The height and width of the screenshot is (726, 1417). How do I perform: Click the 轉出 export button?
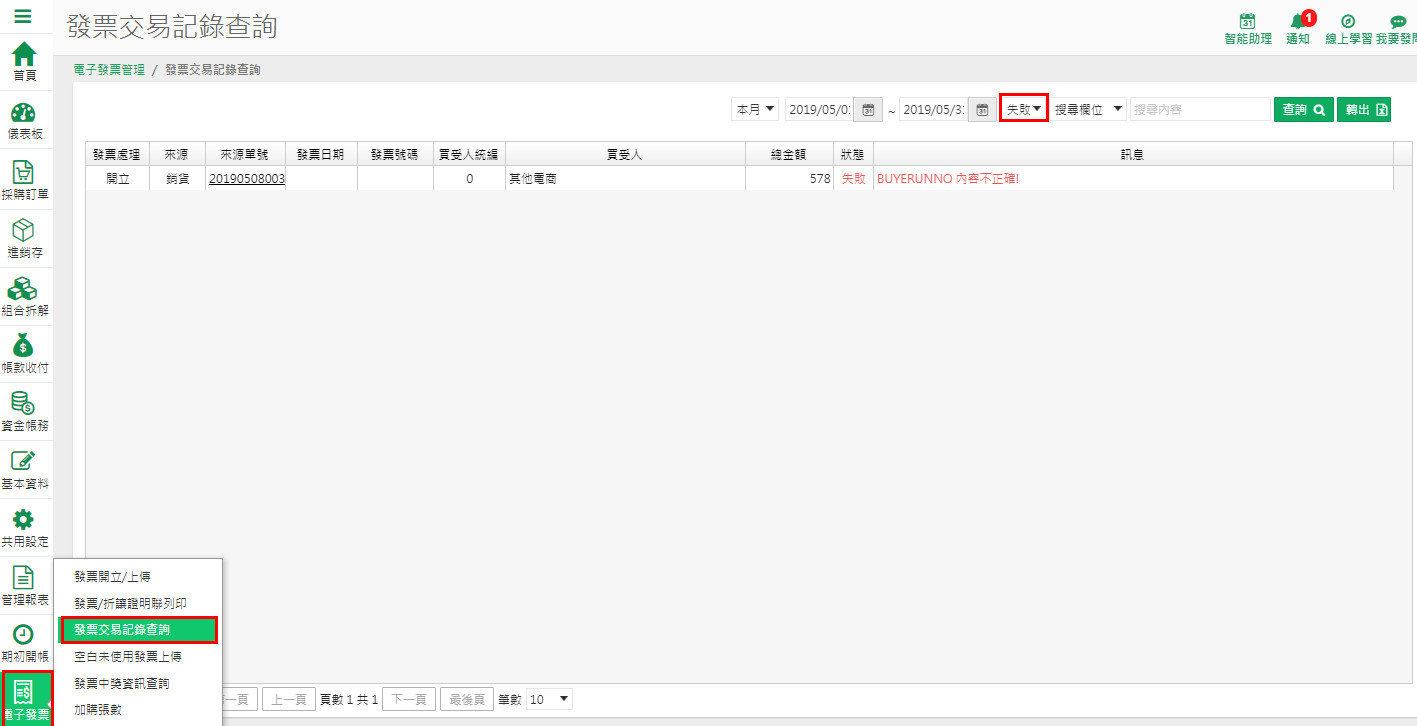pyautogui.click(x=1364, y=110)
